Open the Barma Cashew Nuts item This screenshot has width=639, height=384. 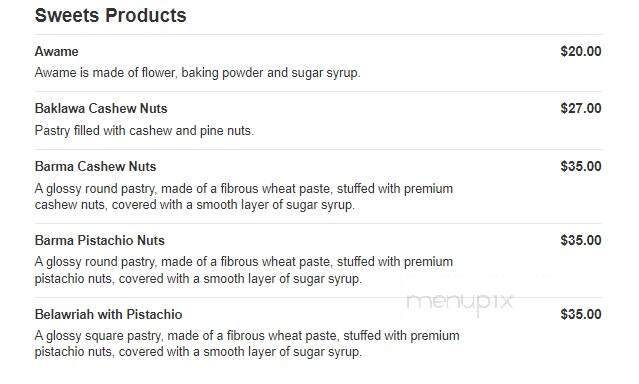tap(95, 166)
